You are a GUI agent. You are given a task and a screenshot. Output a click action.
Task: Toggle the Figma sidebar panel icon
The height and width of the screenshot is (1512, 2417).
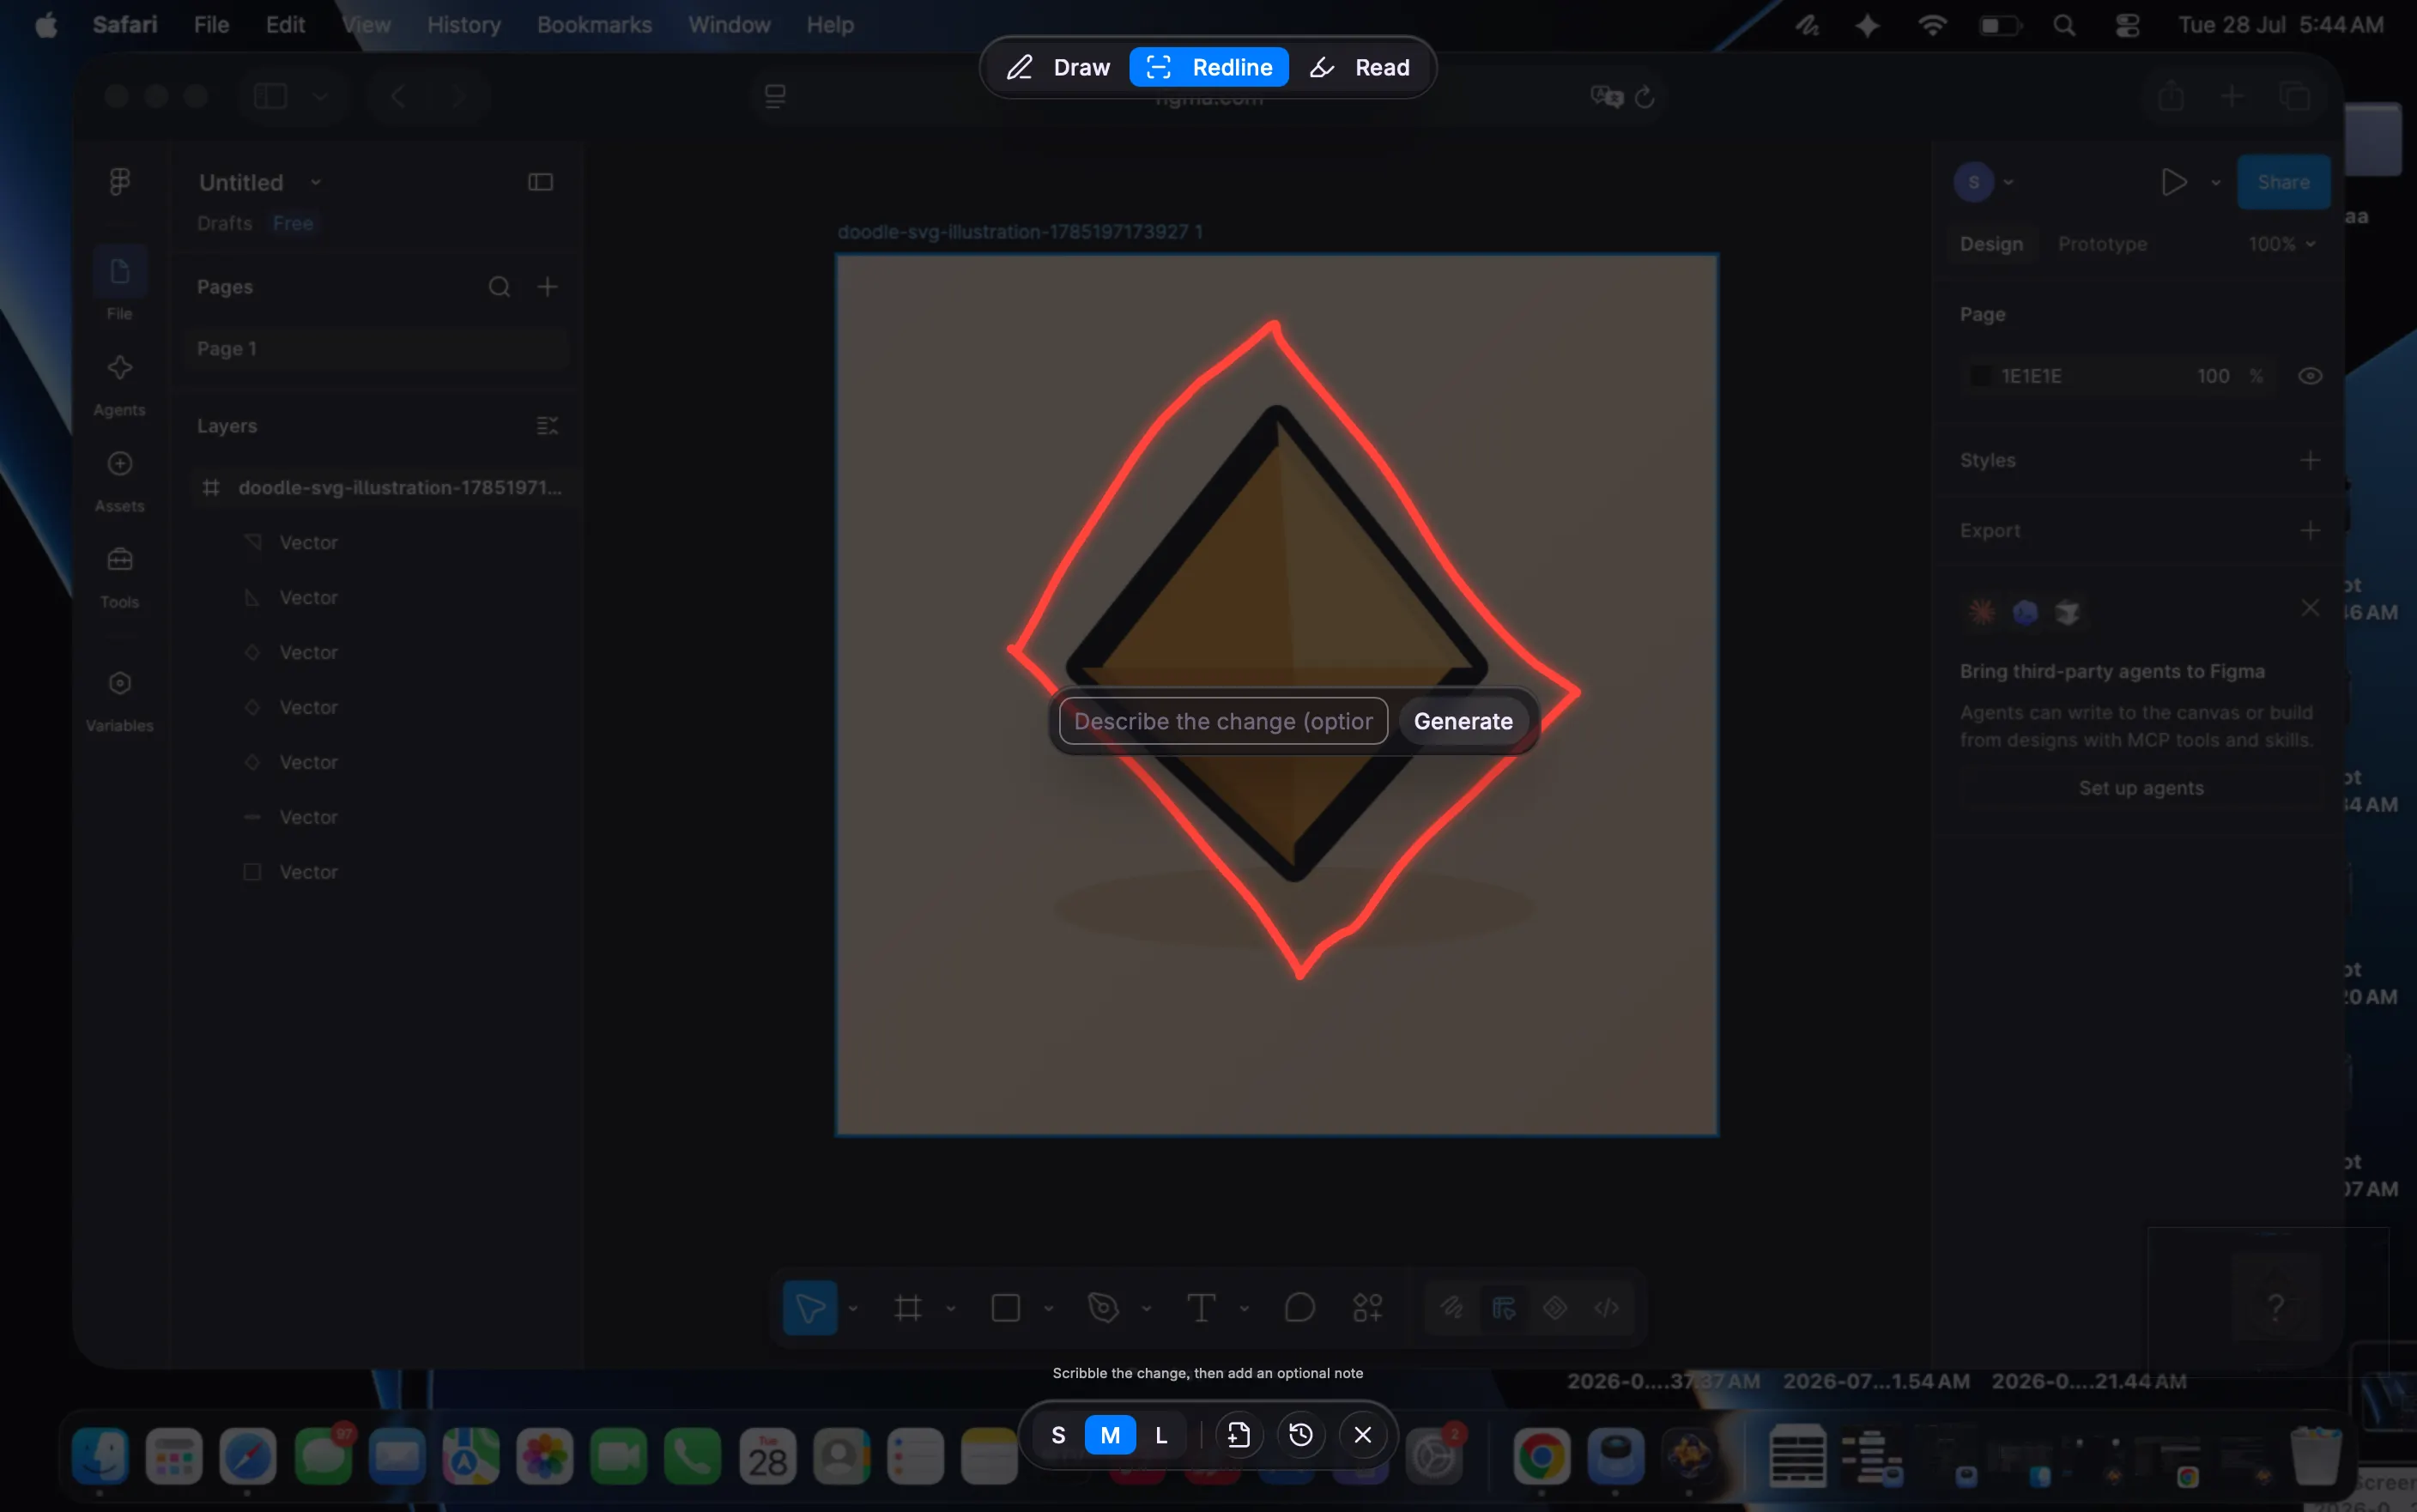pos(540,182)
